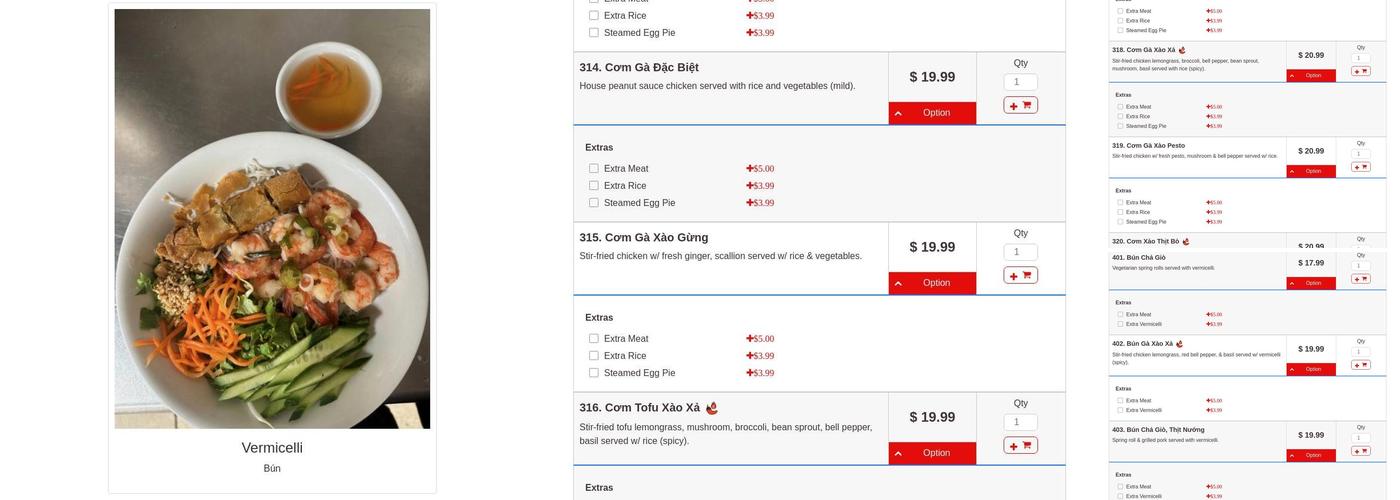Add 401 Bún Chả Giò to cart

(1360, 279)
